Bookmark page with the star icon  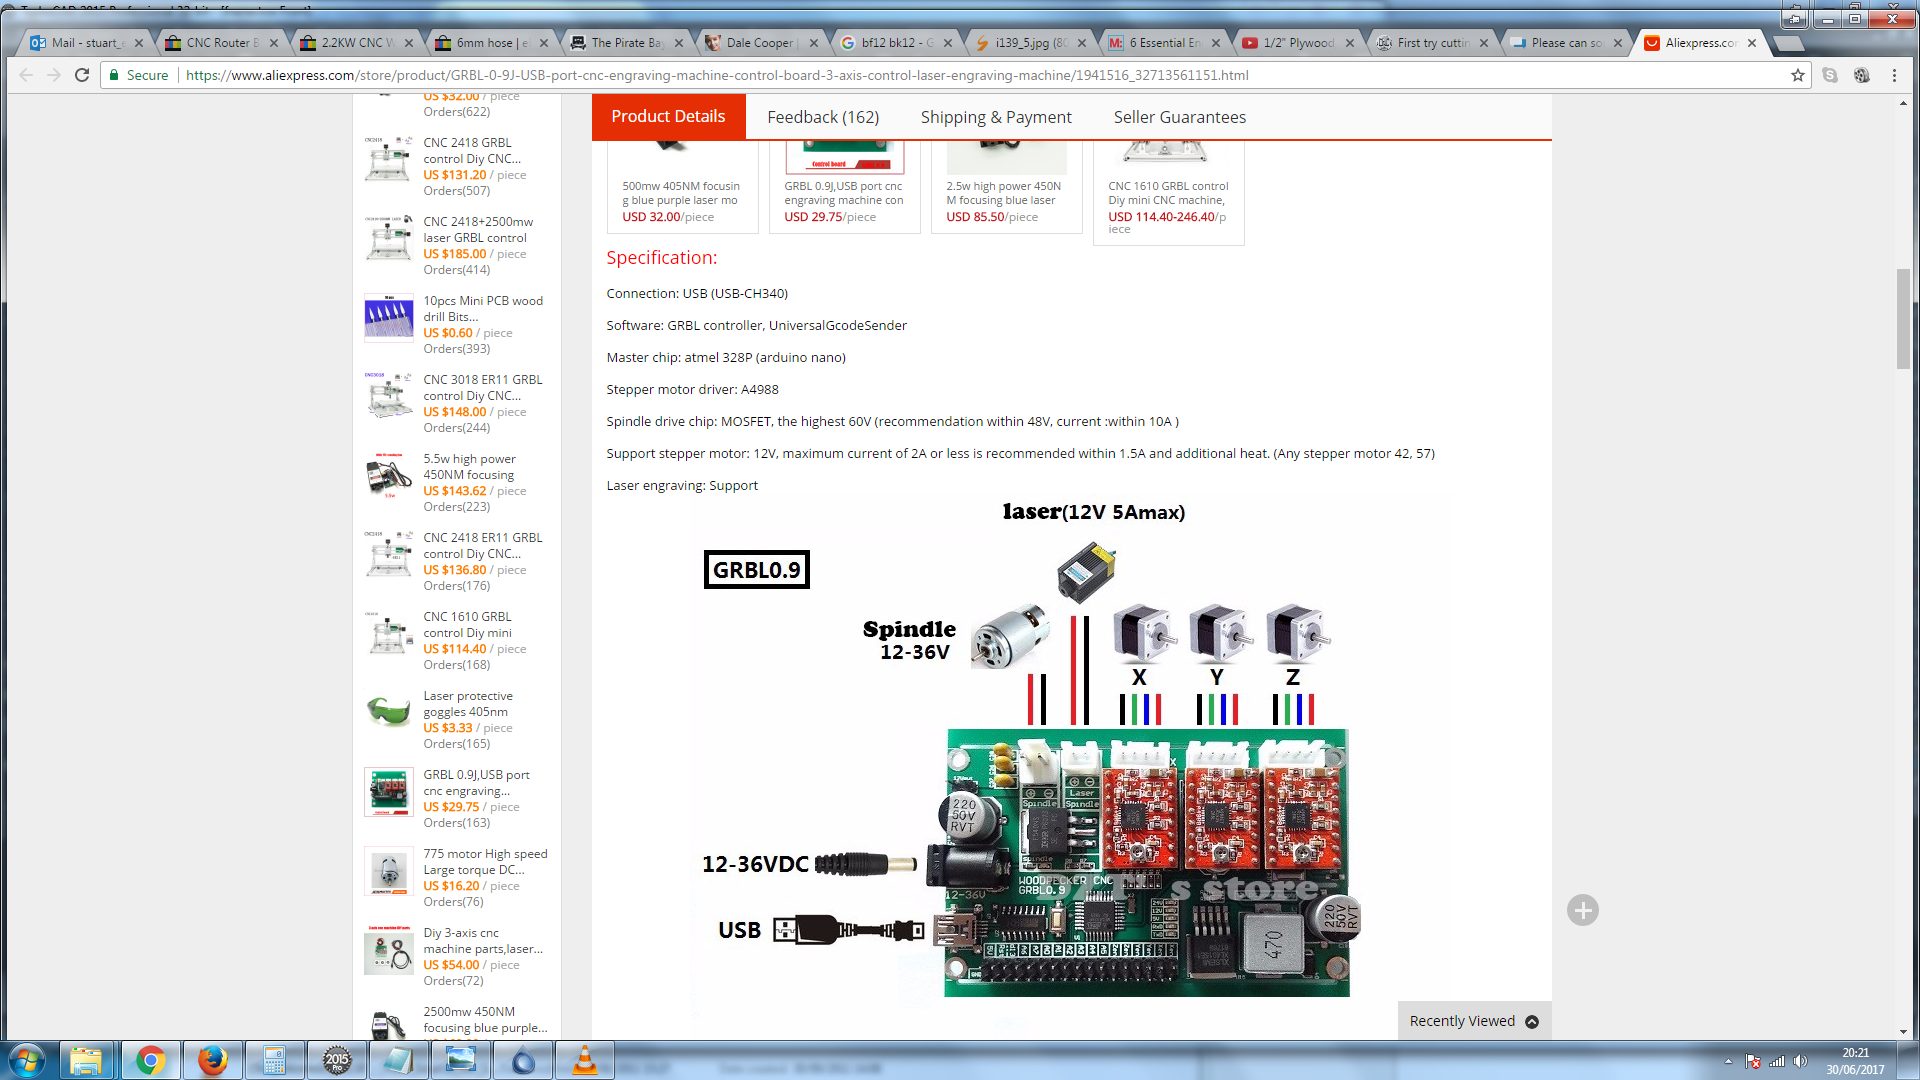tap(1798, 75)
